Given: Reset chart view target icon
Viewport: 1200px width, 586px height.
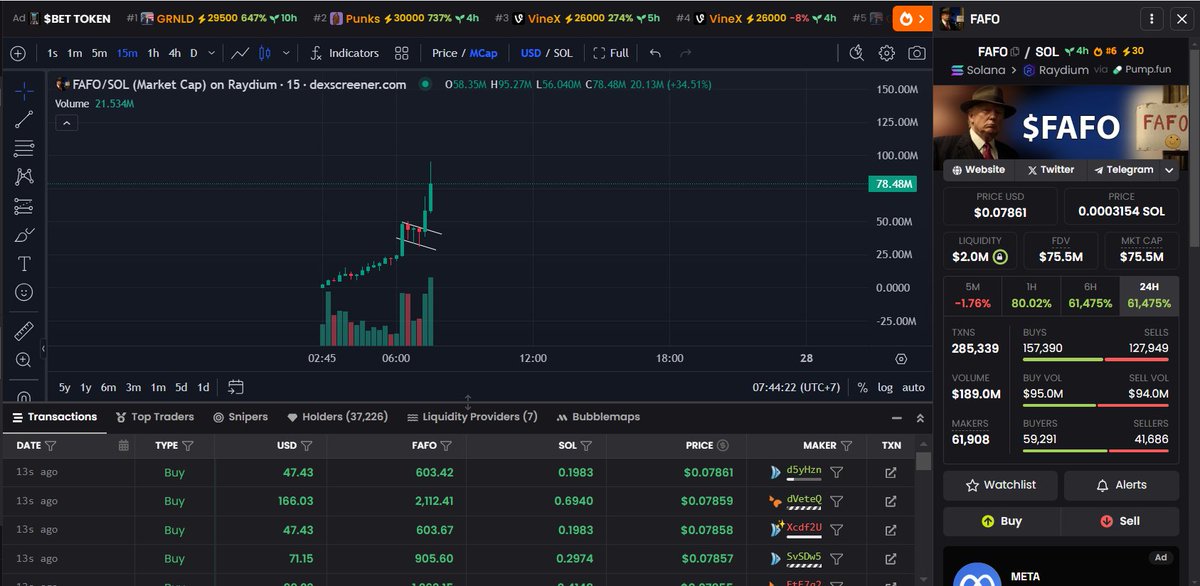Looking at the screenshot, I should (x=901, y=358).
